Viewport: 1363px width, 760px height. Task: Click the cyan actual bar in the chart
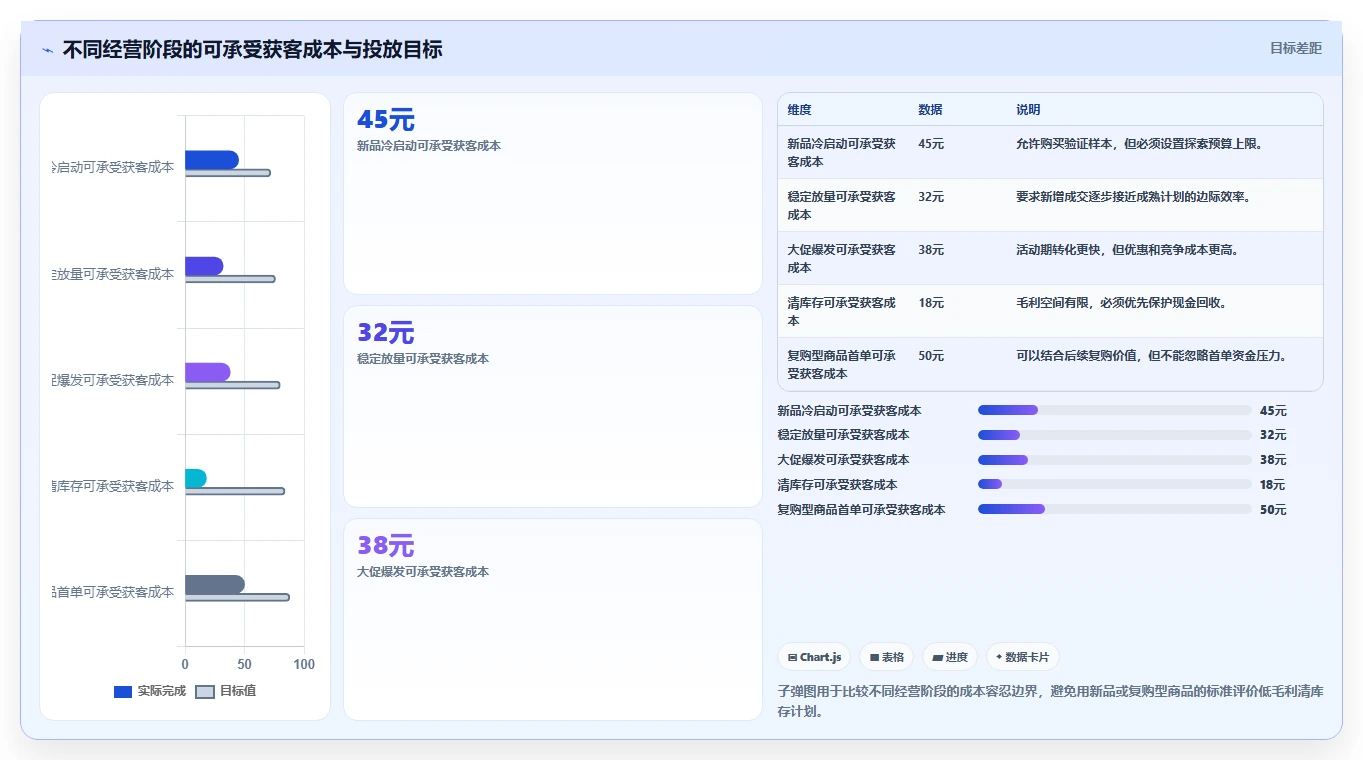[x=196, y=478]
